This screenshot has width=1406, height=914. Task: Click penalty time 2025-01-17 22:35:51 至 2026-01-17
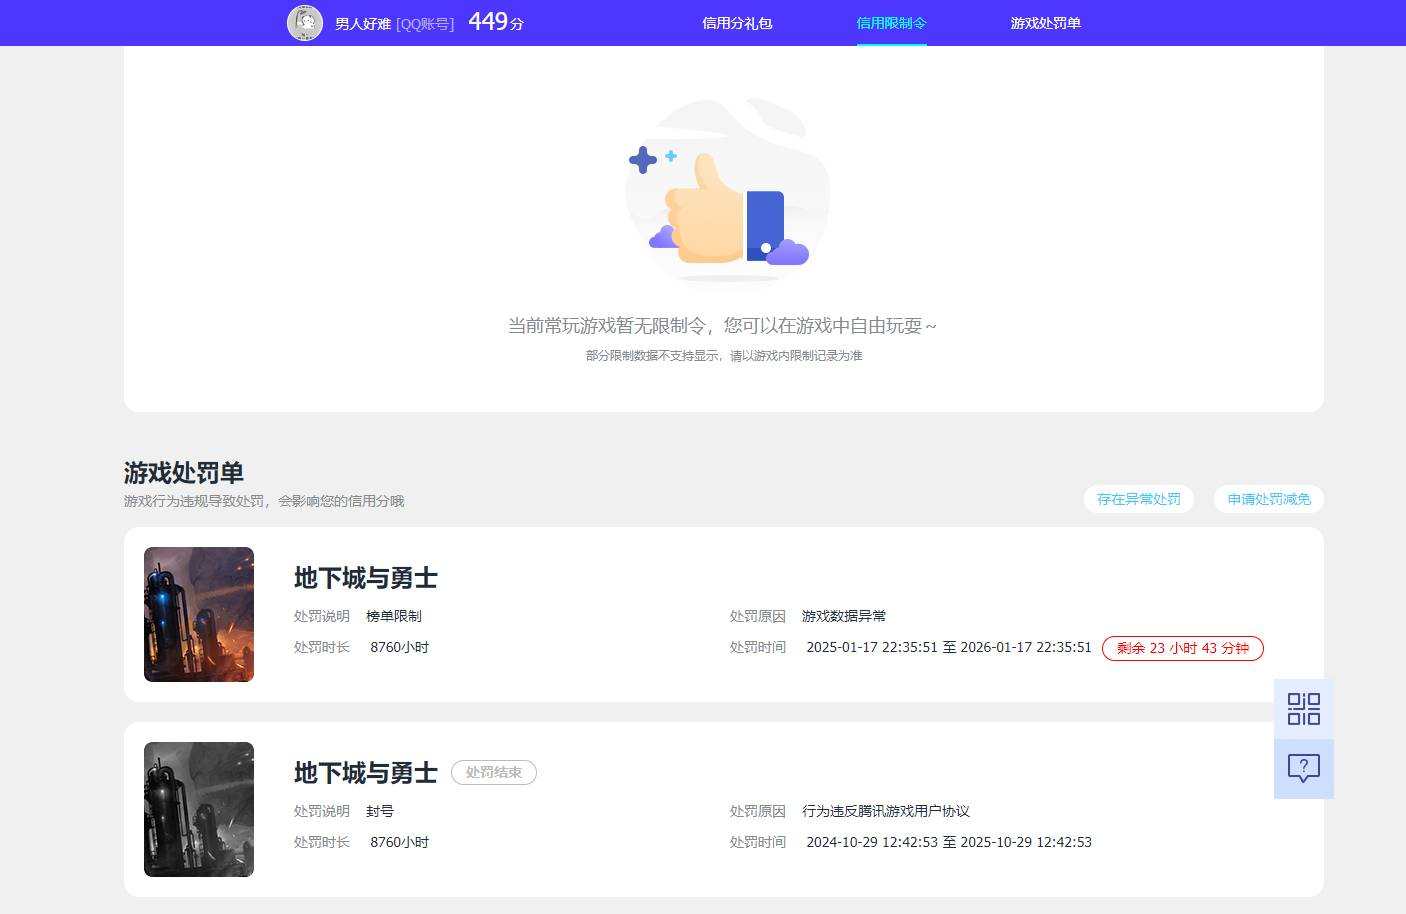click(x=949, y=647)
